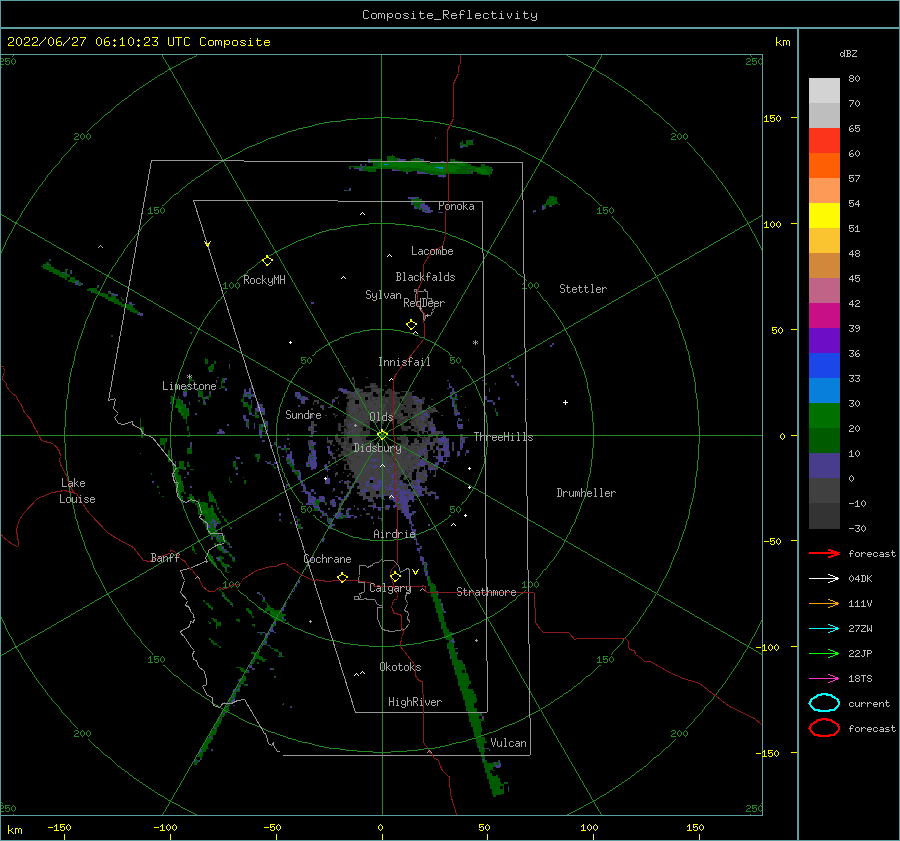Screen dimensions: 900x841
Task: Click the Lacombe label
Action: [x=432, y=251]
